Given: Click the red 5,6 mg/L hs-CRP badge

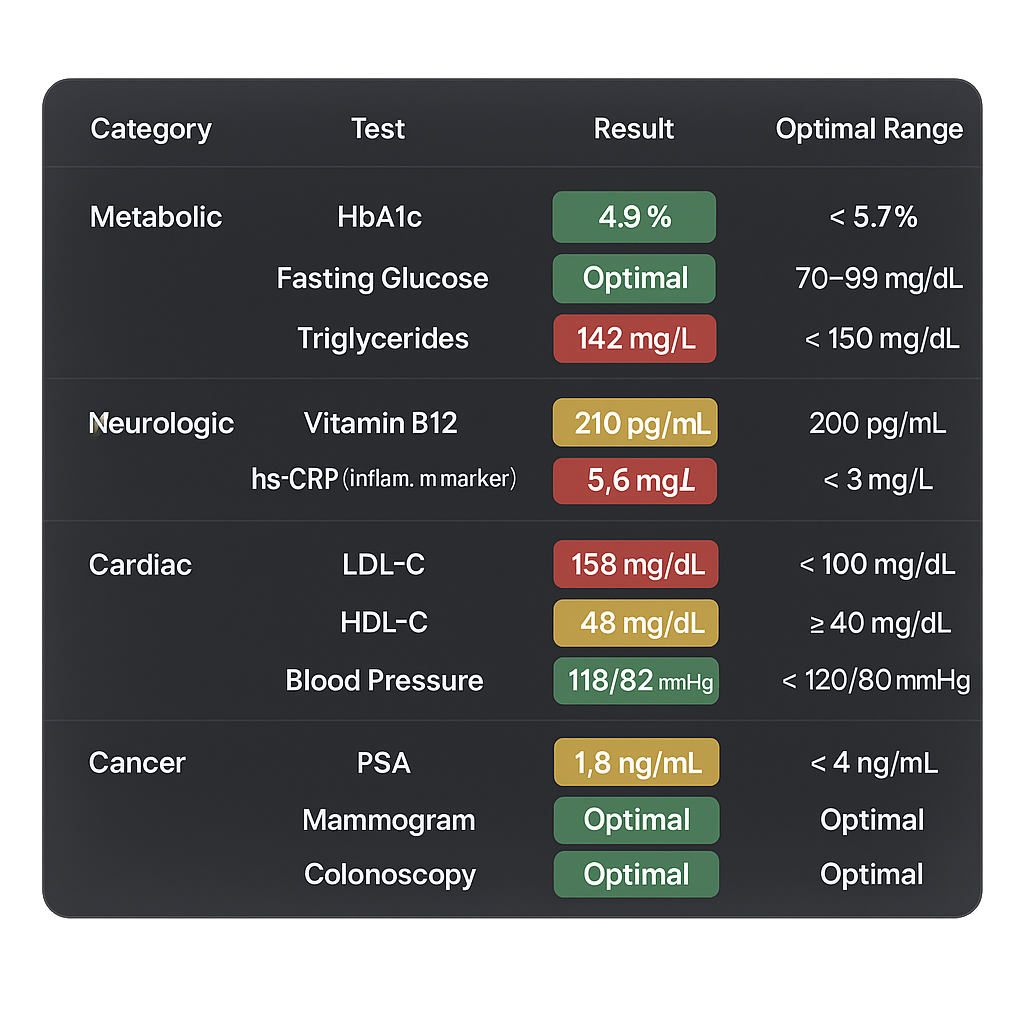Looking at the screenshot, I should point(635,481).
